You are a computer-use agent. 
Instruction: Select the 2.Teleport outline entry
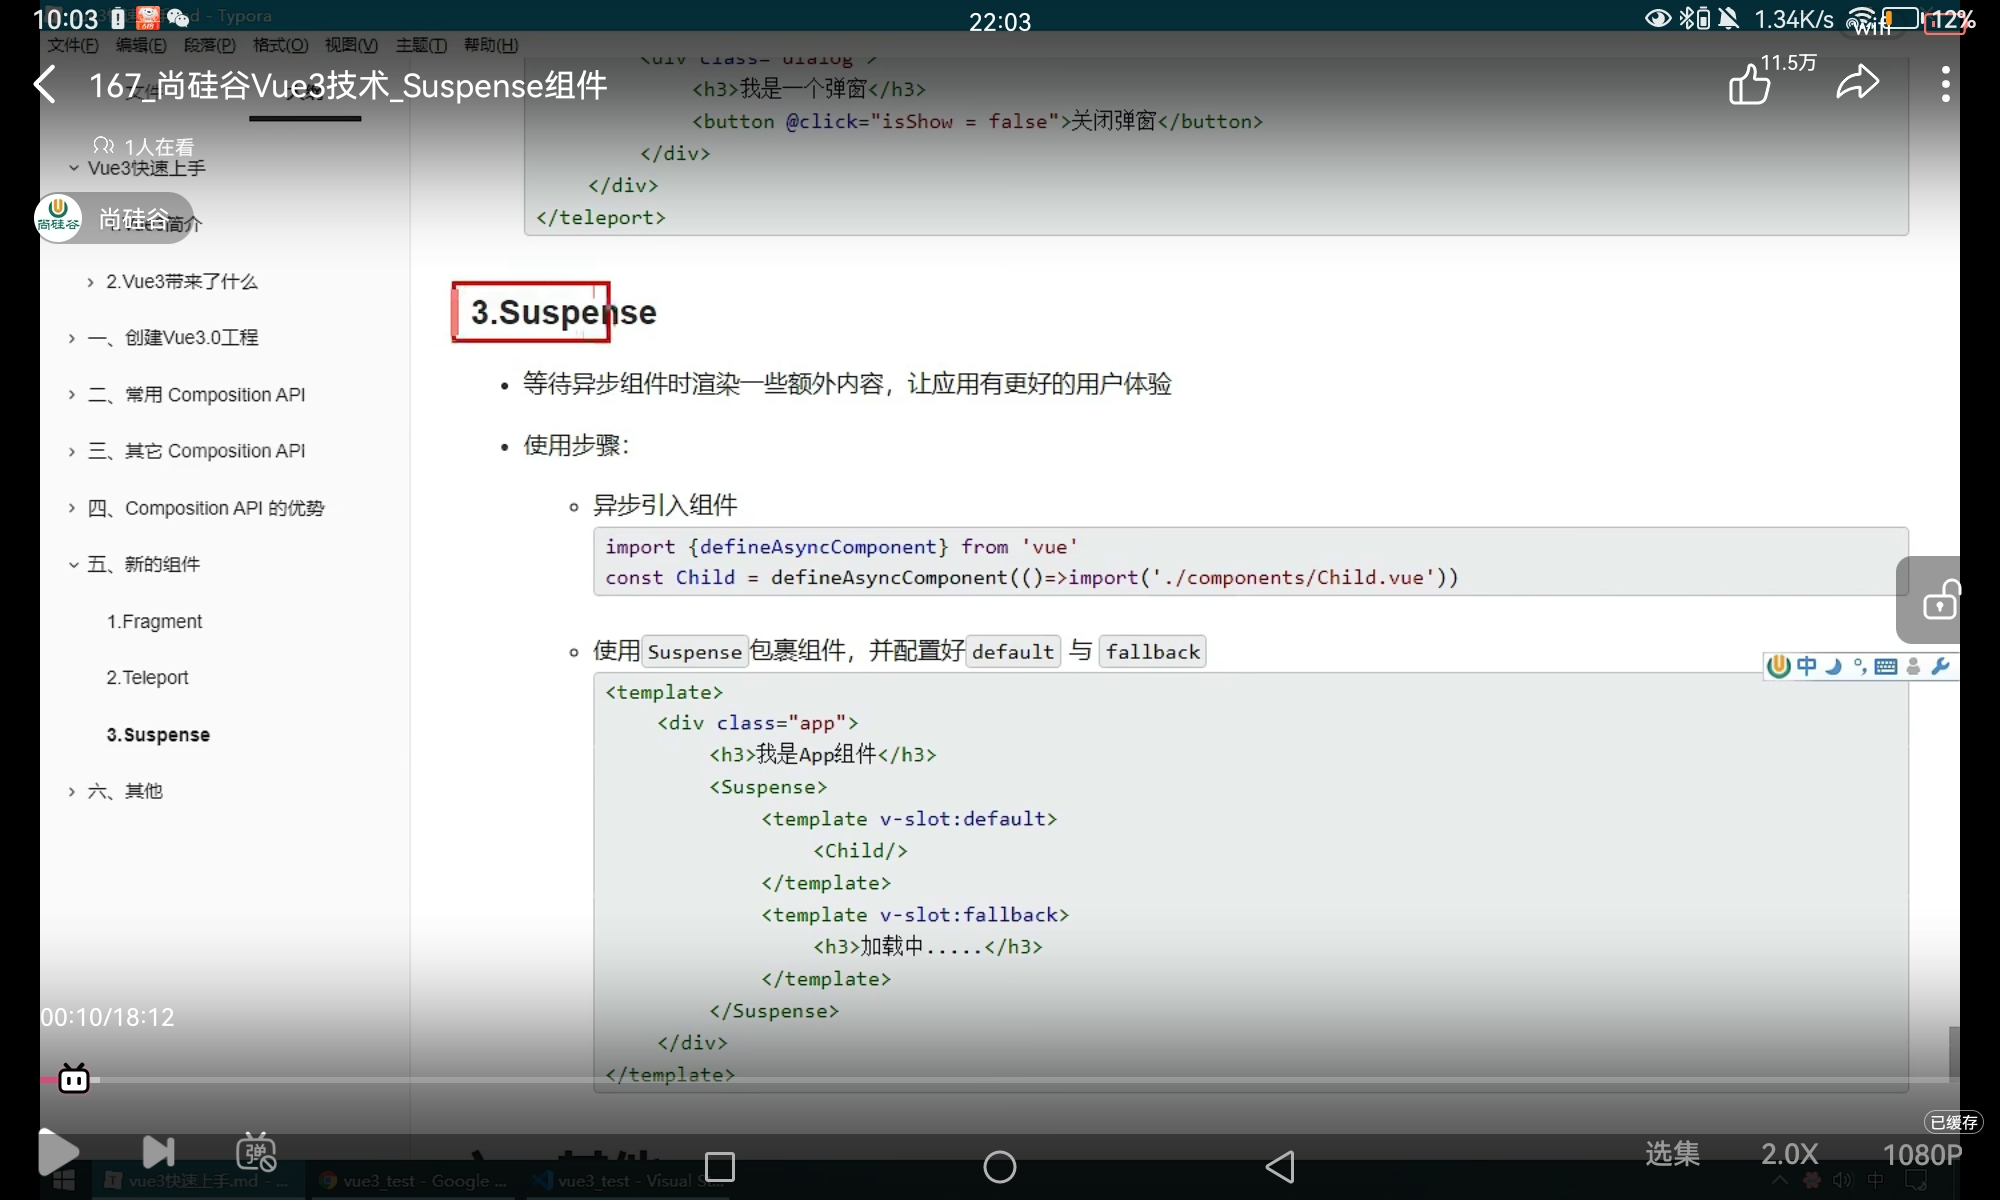pos(147,678)
